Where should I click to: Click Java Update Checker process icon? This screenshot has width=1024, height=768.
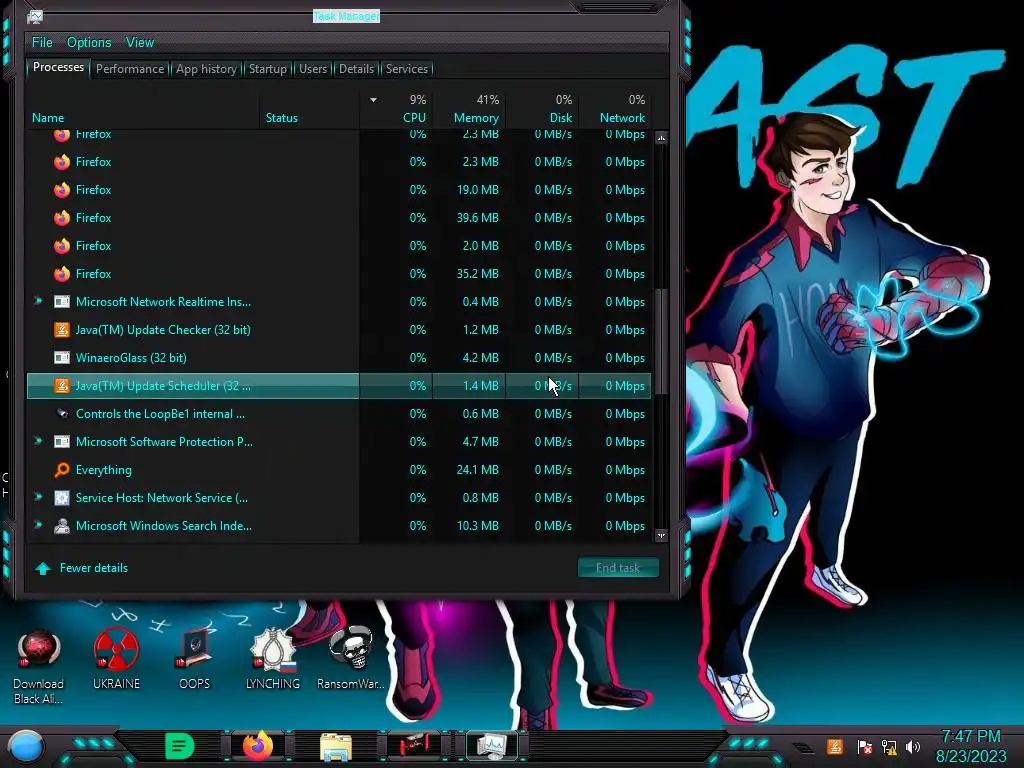[x=61, y=330]
